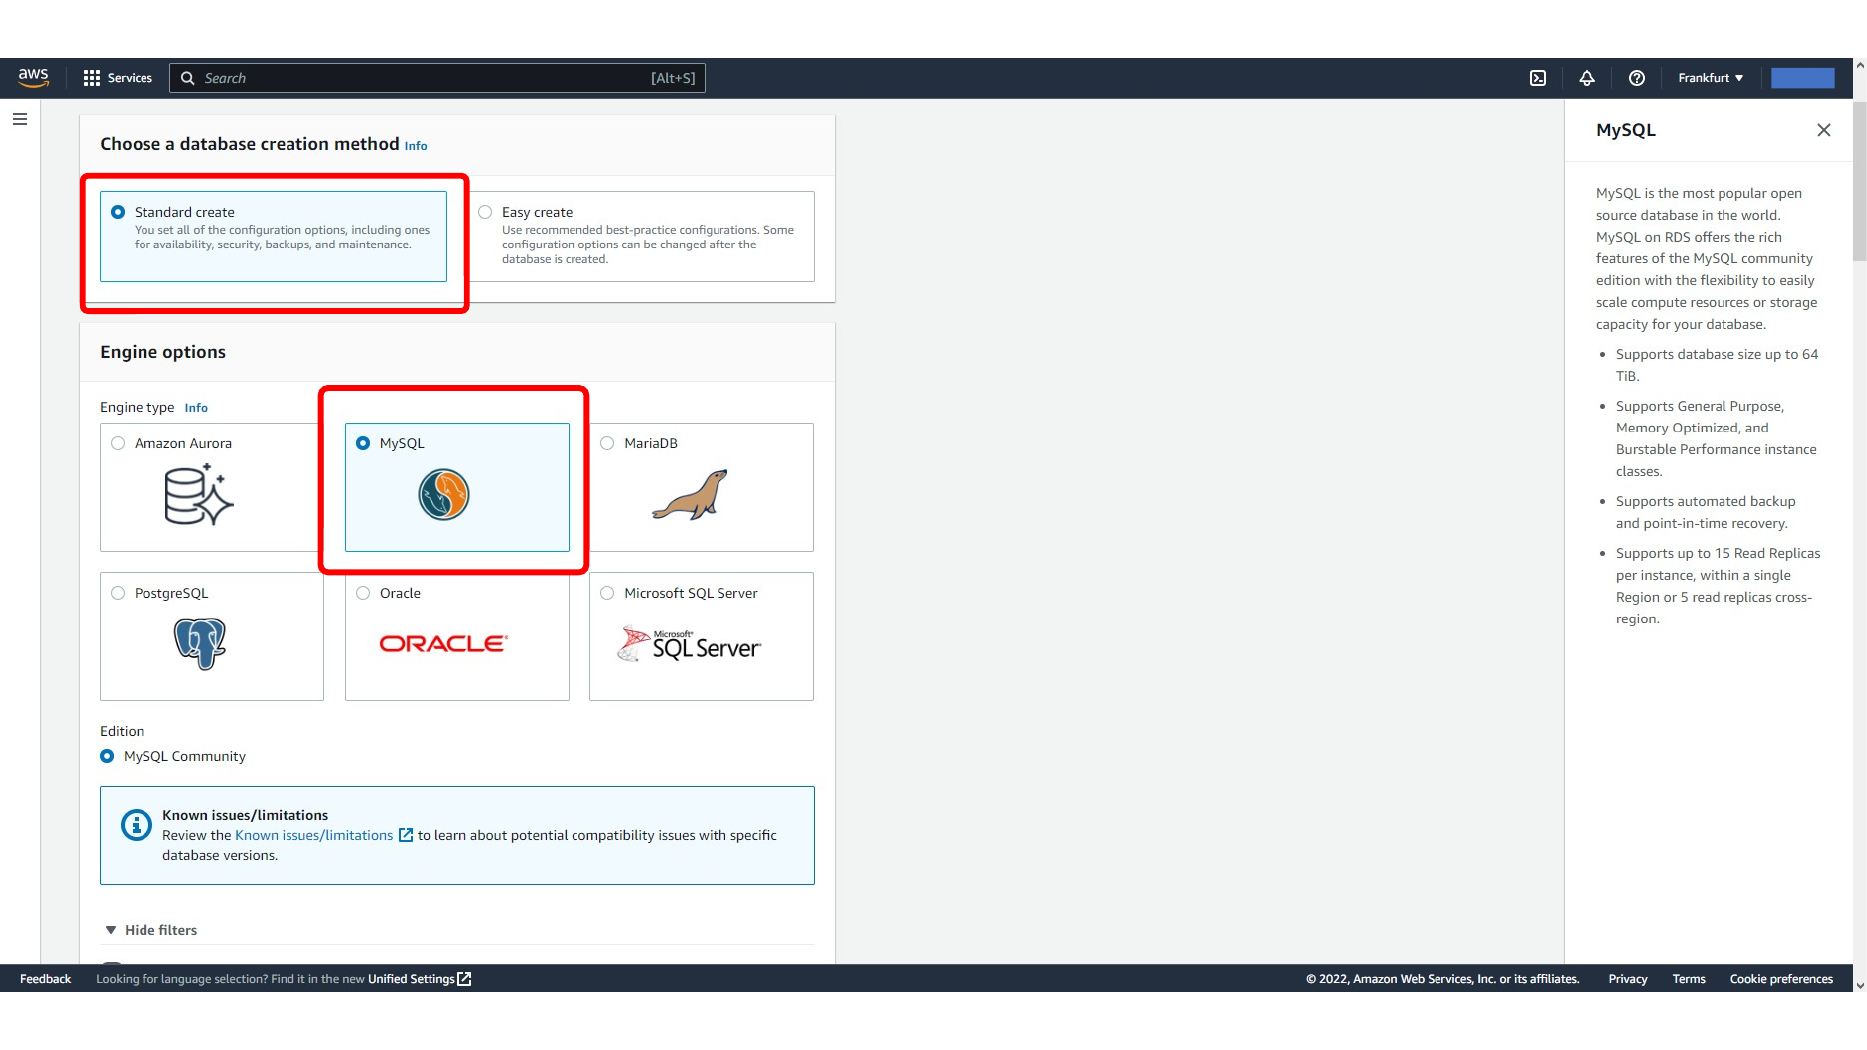Open the left navigation hamburger menu
The height and width of the screenshot is (1050, 1867).
[x=20, y=119]
